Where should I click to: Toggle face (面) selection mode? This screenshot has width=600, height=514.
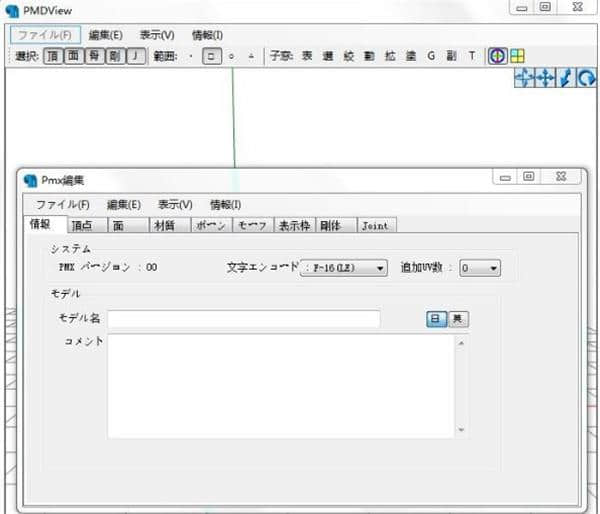(74, 56)
